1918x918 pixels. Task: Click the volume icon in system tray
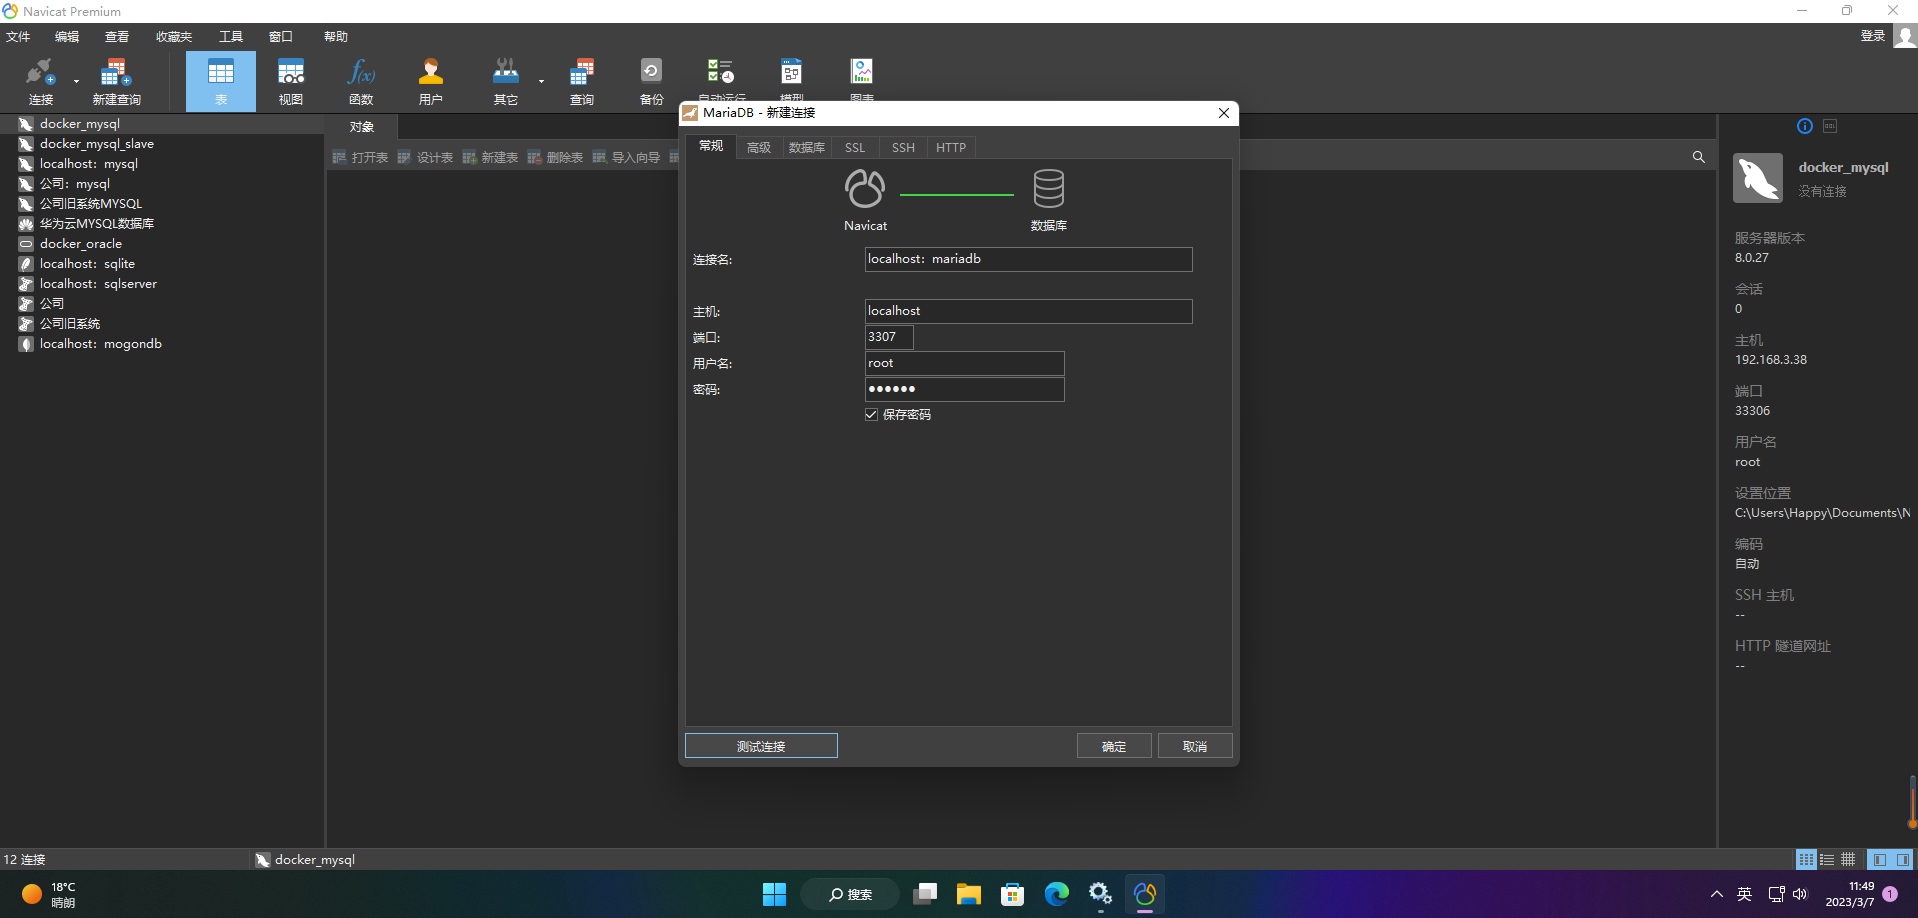pyautogui.click(x=1800, y=894)
